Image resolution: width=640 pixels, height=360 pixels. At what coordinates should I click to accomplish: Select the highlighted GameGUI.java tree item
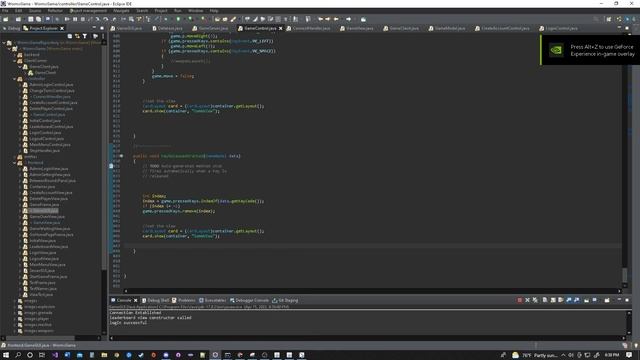[44, 211]
